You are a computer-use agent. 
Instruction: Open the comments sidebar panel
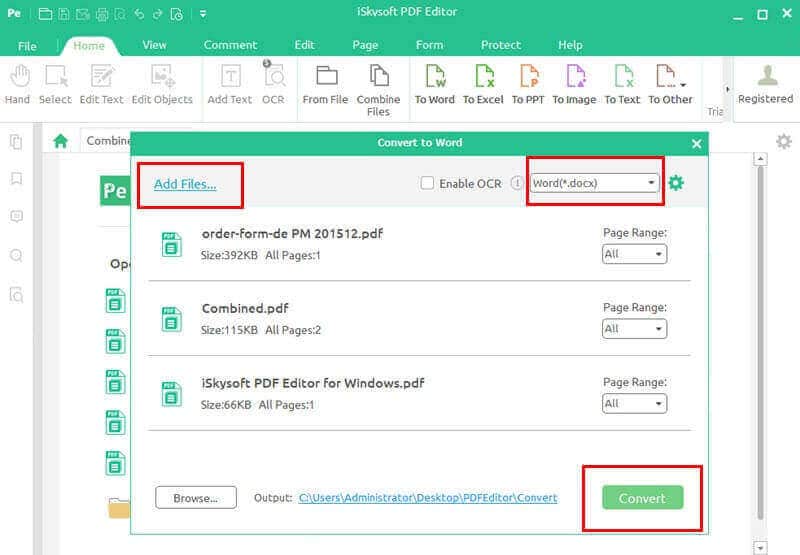tap(16, 216)
